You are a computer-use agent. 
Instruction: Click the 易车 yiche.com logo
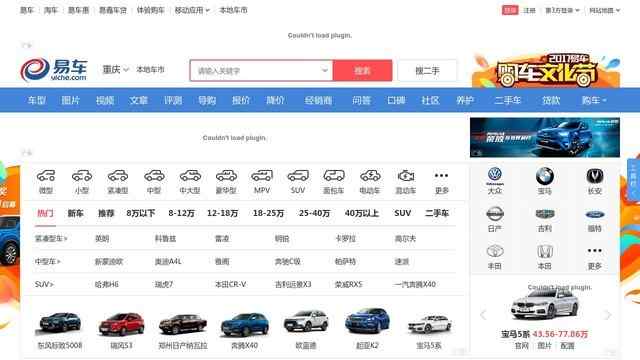point(53,70)
